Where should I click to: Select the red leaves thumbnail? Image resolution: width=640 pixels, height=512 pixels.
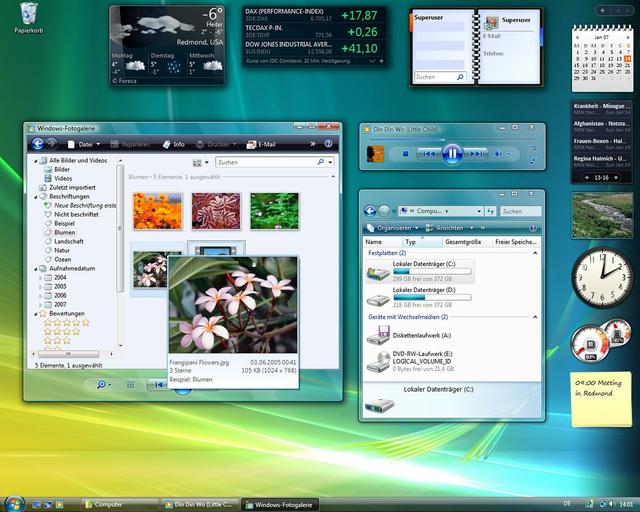[216, 211]
